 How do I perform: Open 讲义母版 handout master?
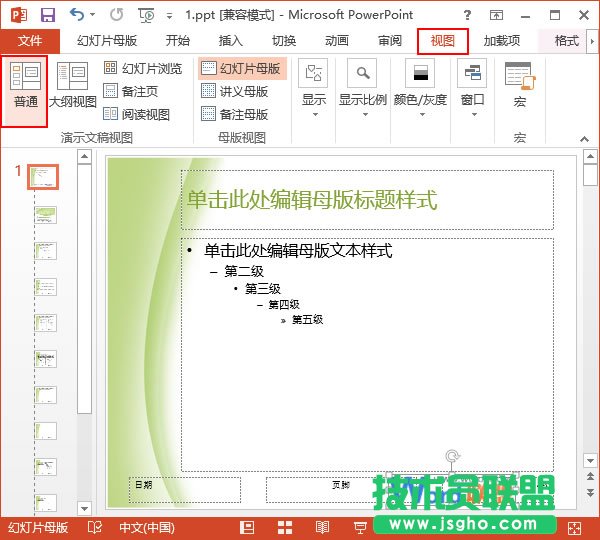(234, 91)
